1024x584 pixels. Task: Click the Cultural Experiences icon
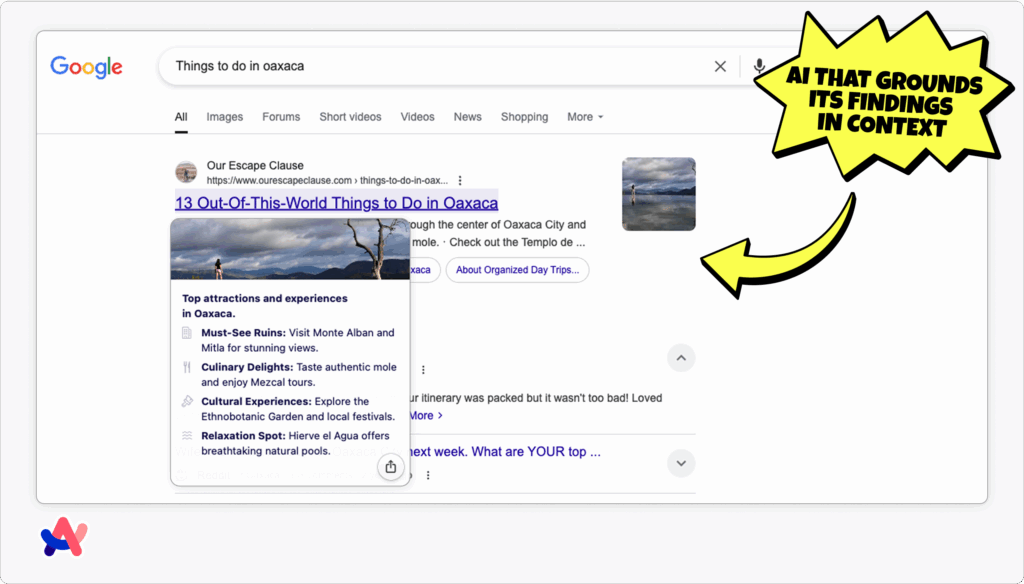(187, 401)
